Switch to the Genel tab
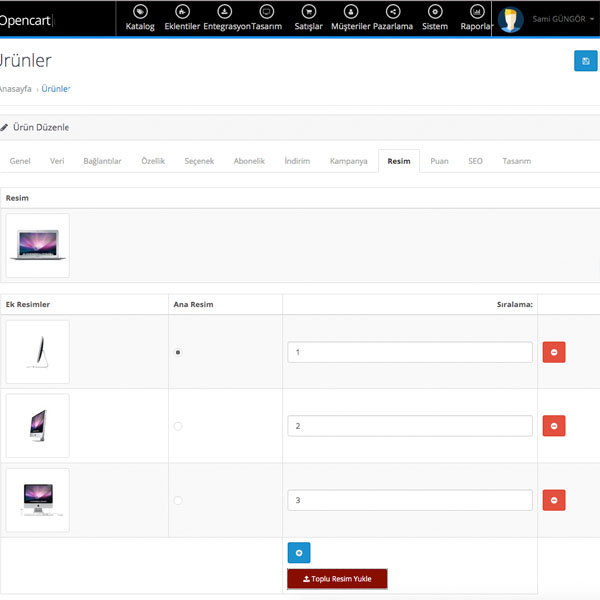600x600 pixels. pos(20,161)
